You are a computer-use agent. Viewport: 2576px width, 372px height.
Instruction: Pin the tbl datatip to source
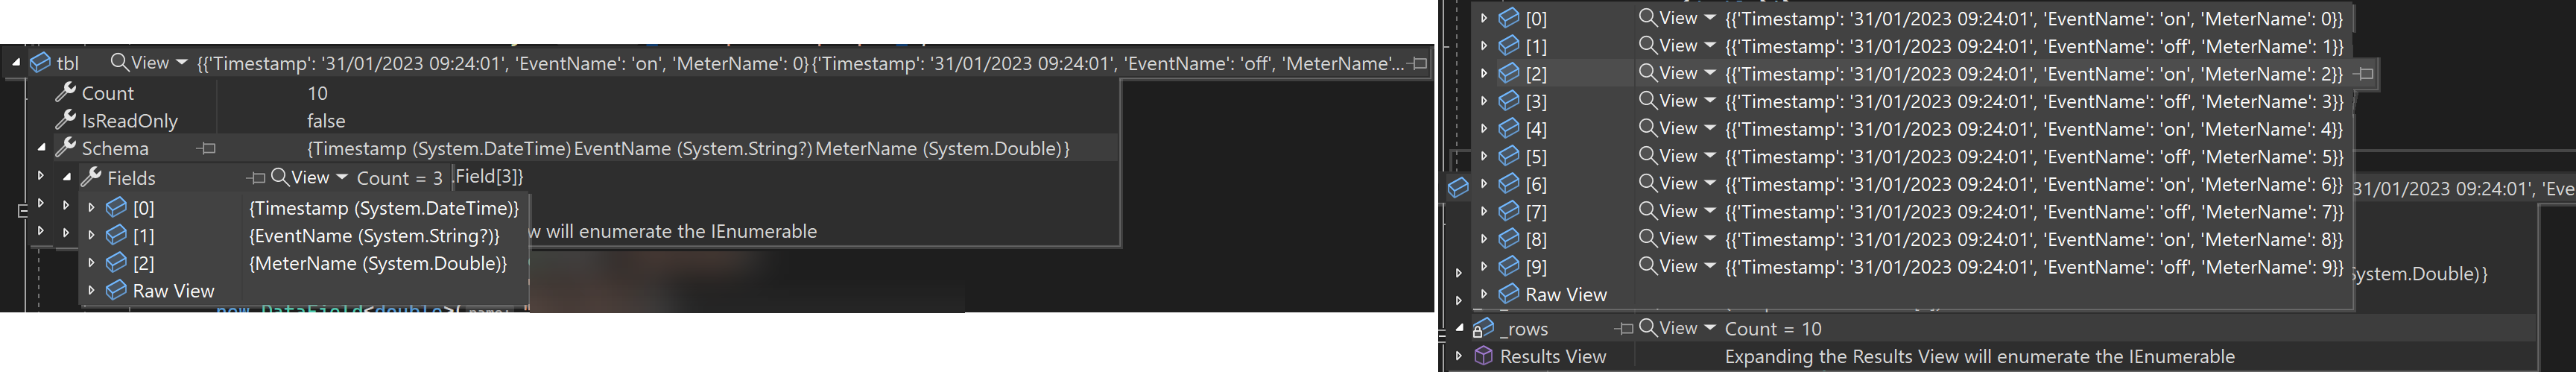pyautogui.click(x=1418, y=63)
